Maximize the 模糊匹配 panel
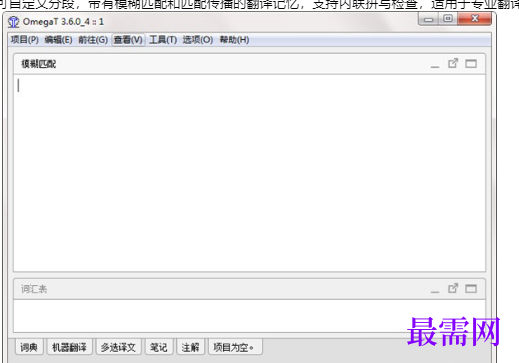The height and width of the screenshot is (363, 519). [x=471, y=63]
